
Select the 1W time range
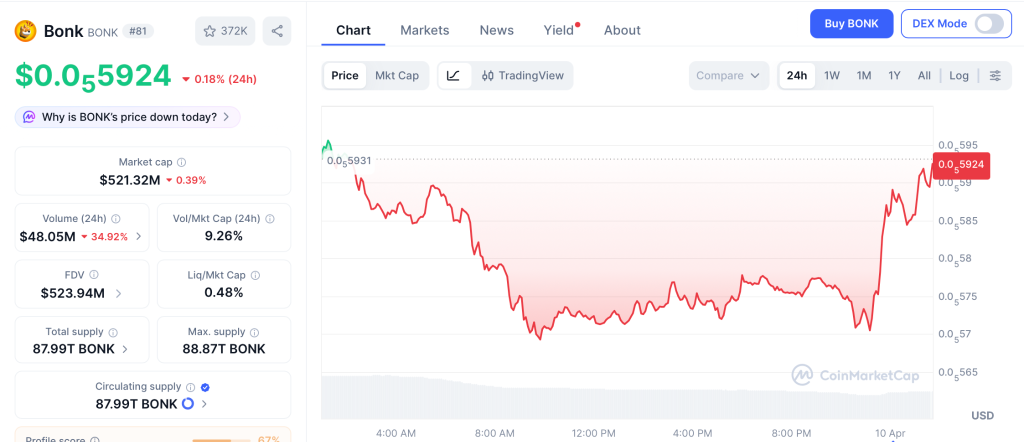pyautogui.click(x=832, y=75)
